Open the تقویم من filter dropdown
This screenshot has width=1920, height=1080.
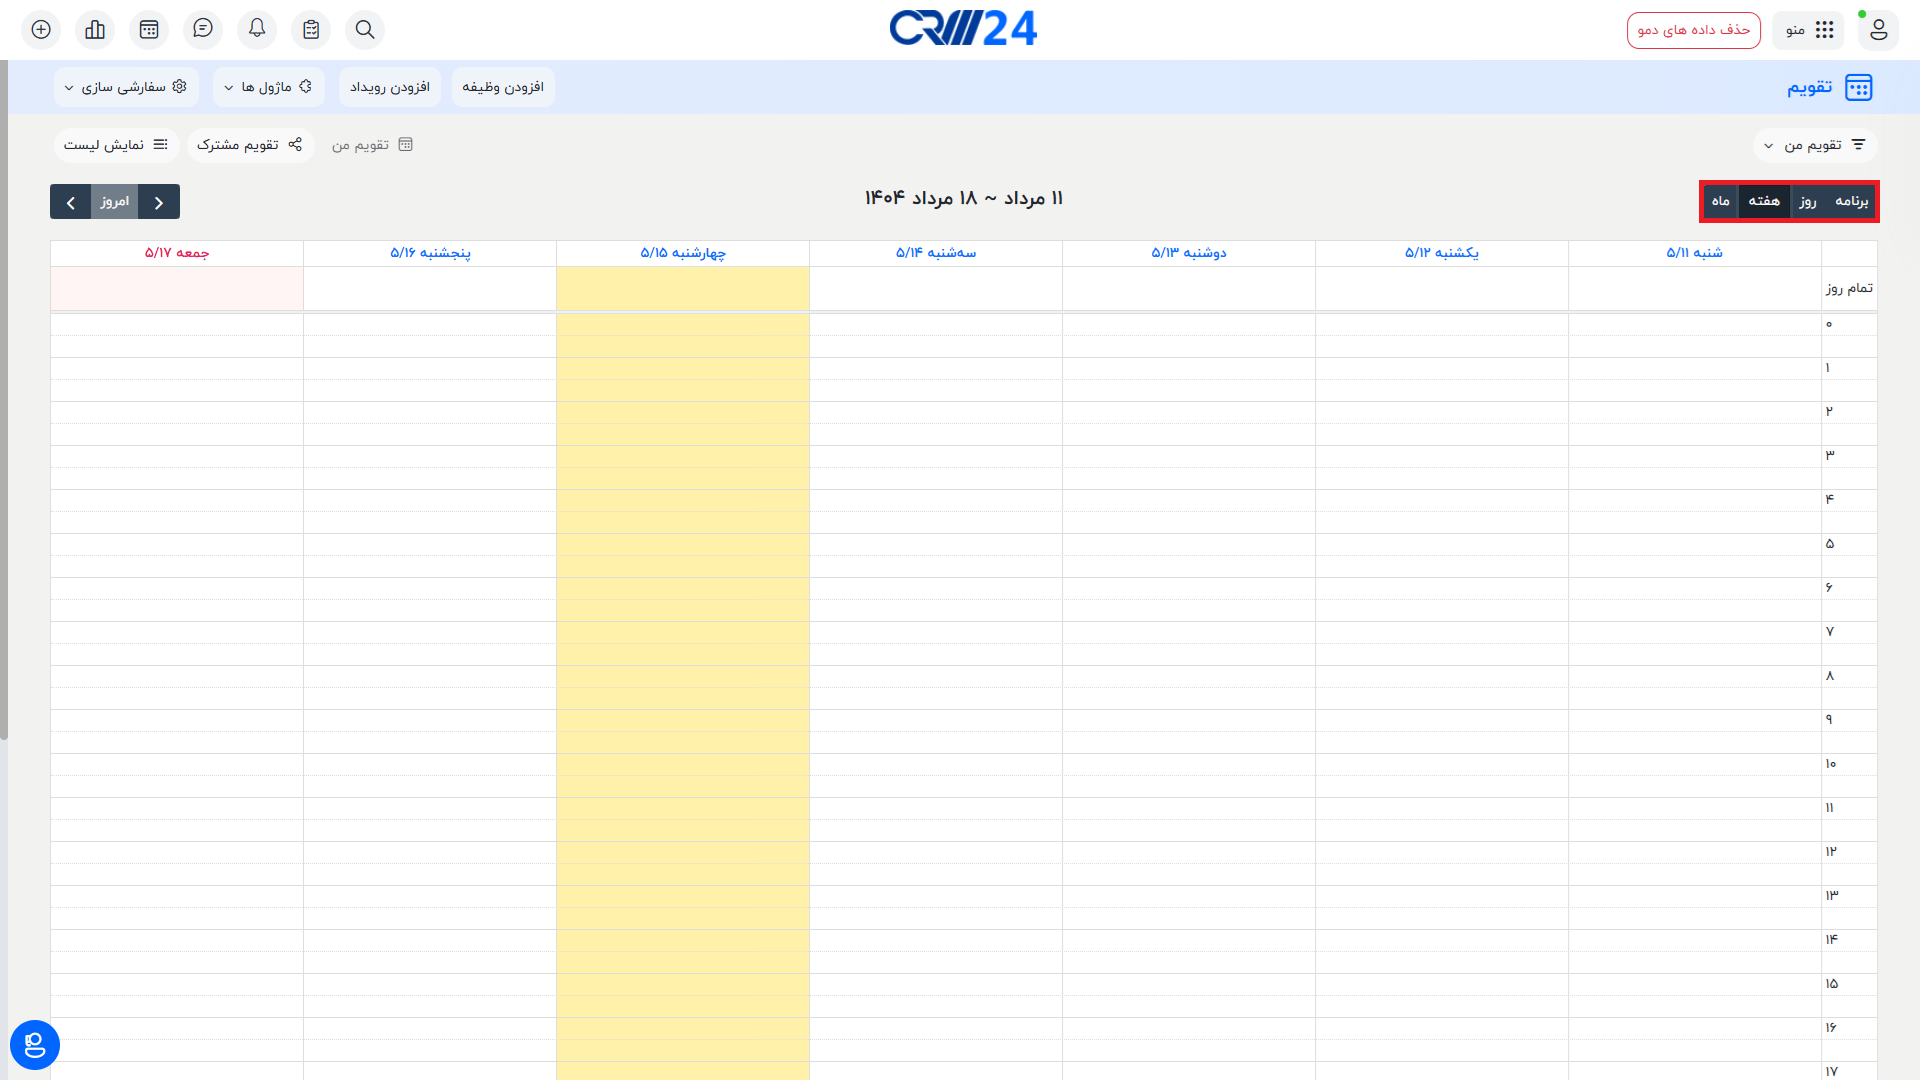click(1814, 145)
